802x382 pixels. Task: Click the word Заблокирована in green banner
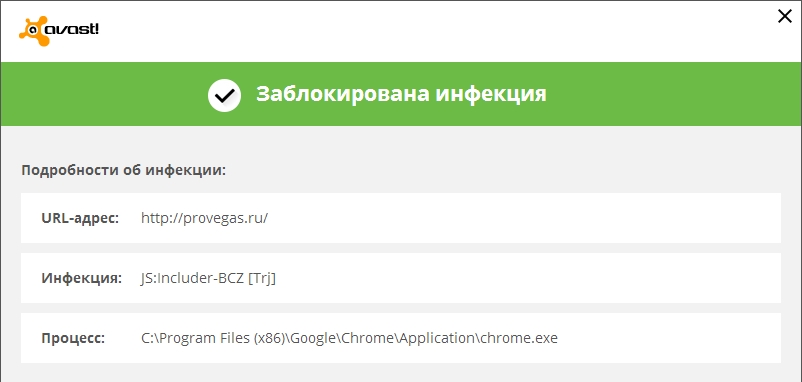[343, 94]
